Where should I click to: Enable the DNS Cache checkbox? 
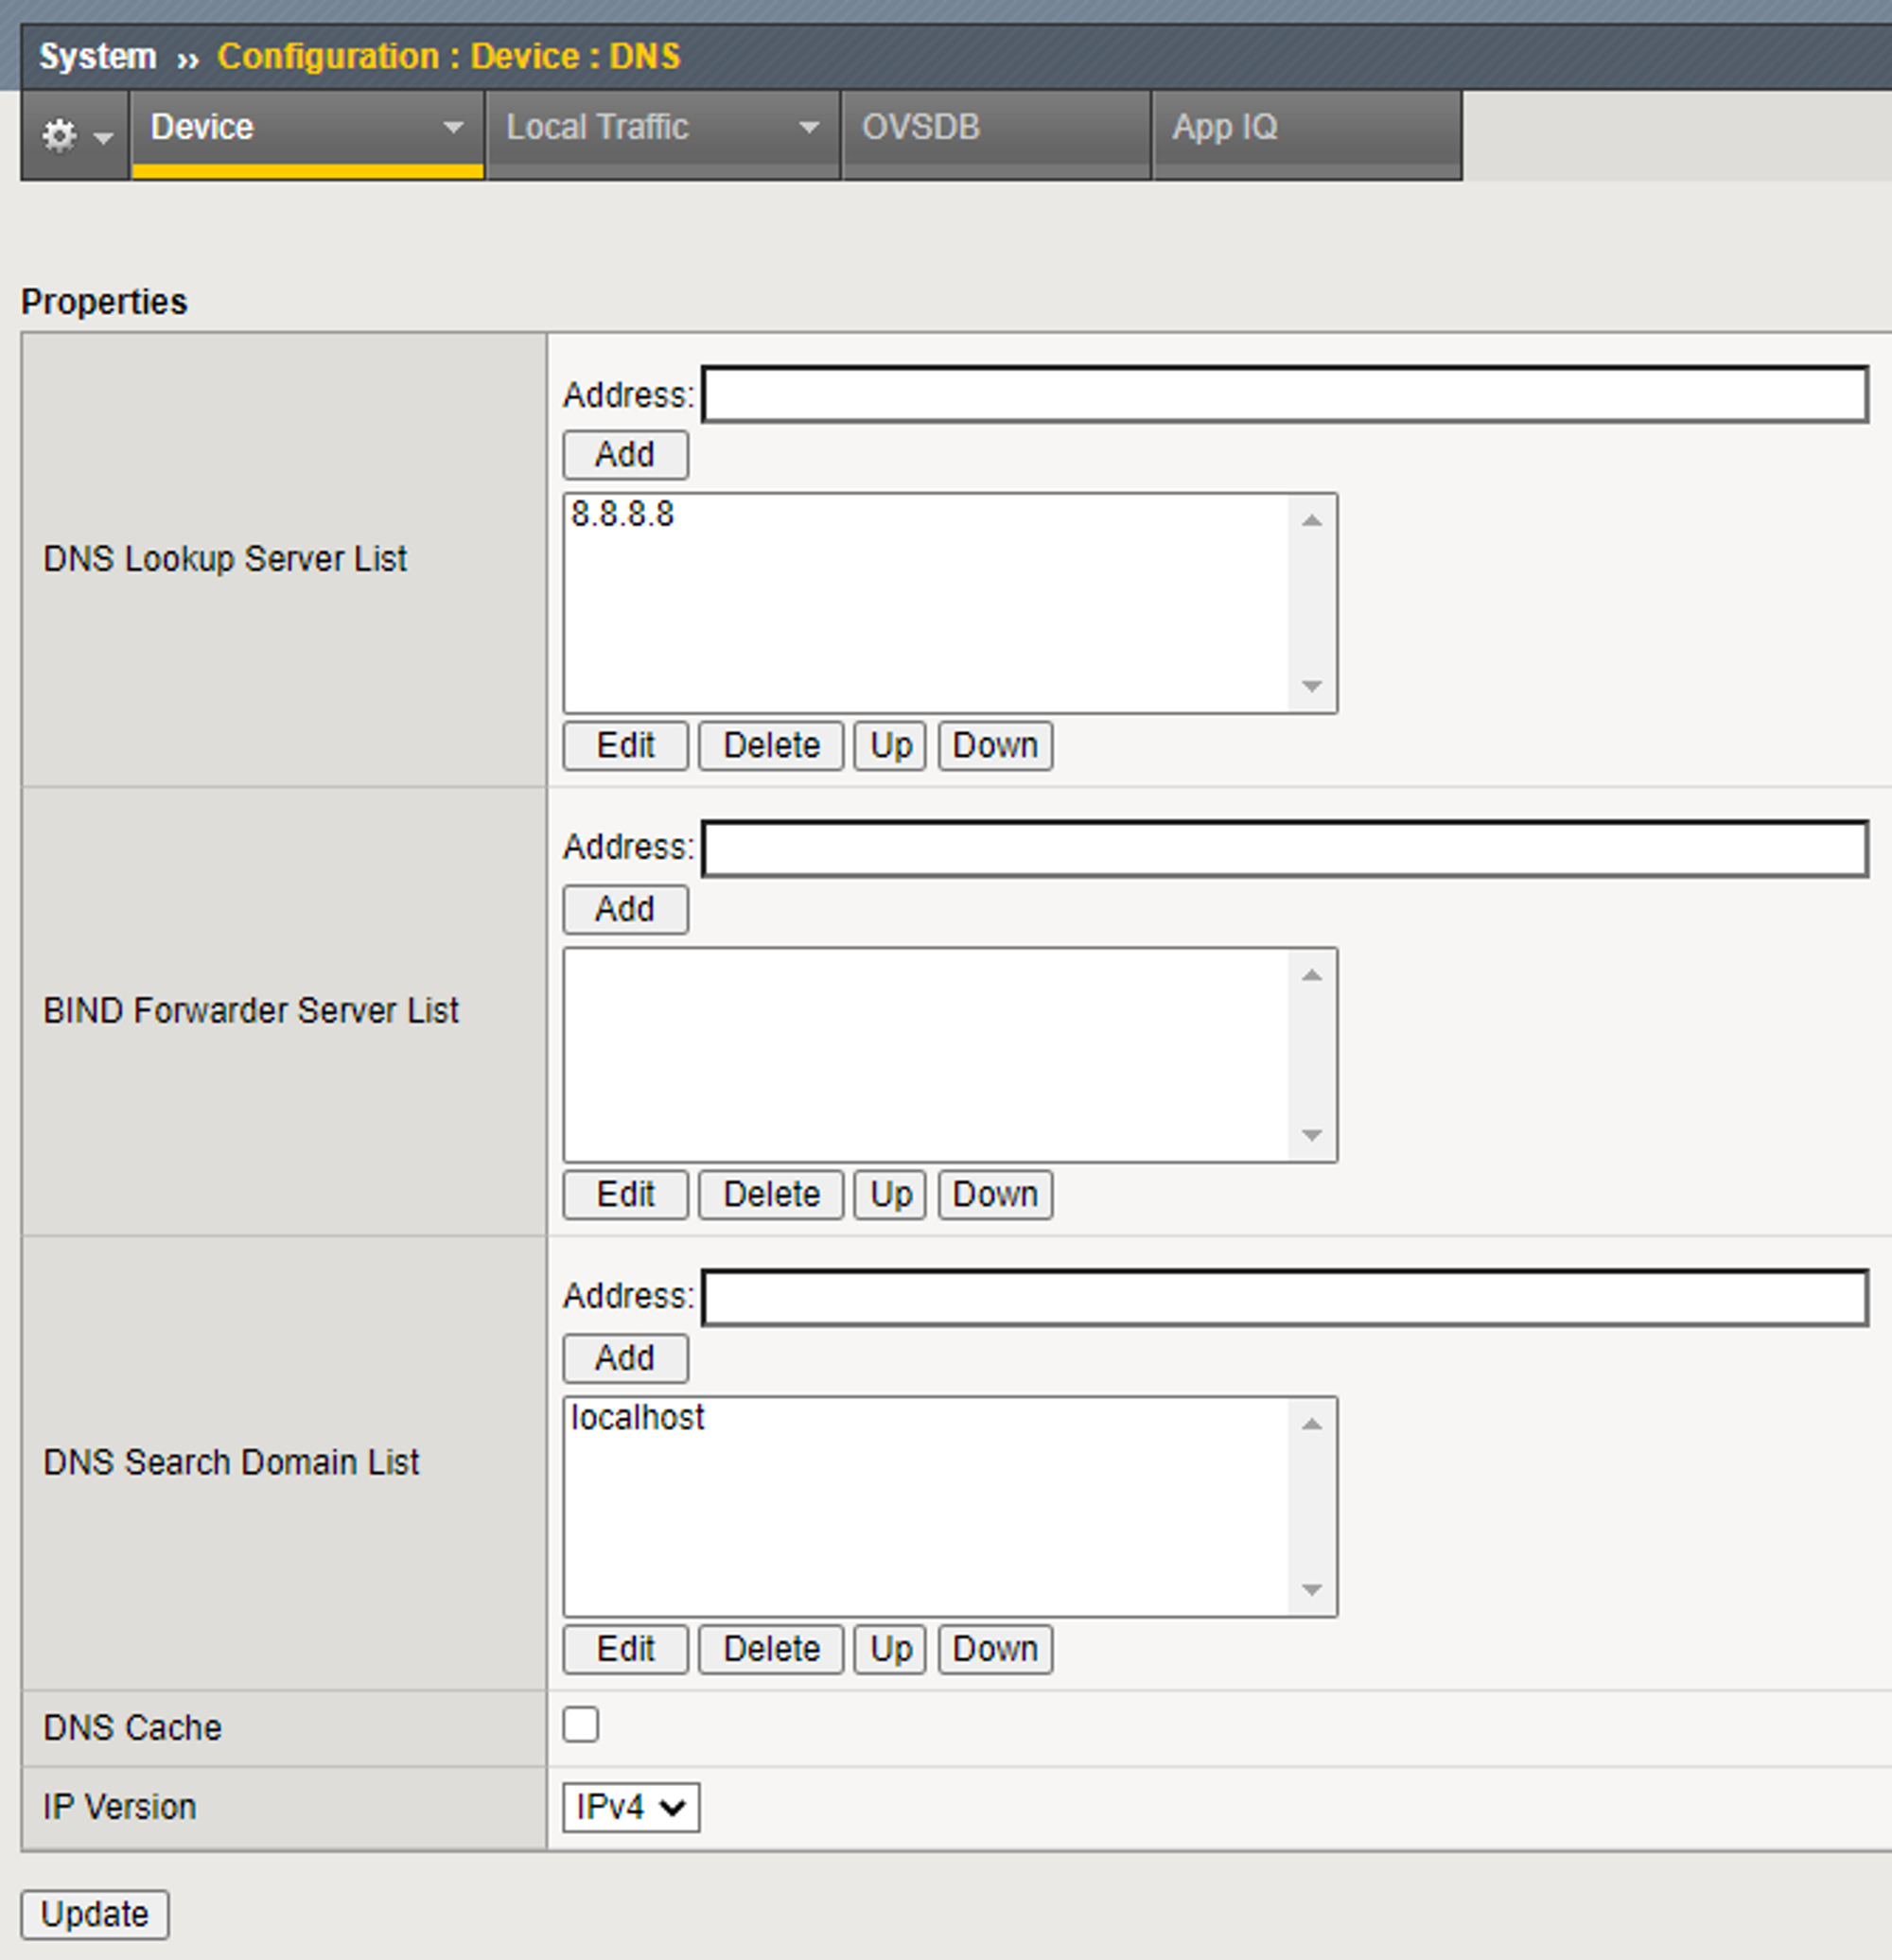click(x=580, y=1725)
